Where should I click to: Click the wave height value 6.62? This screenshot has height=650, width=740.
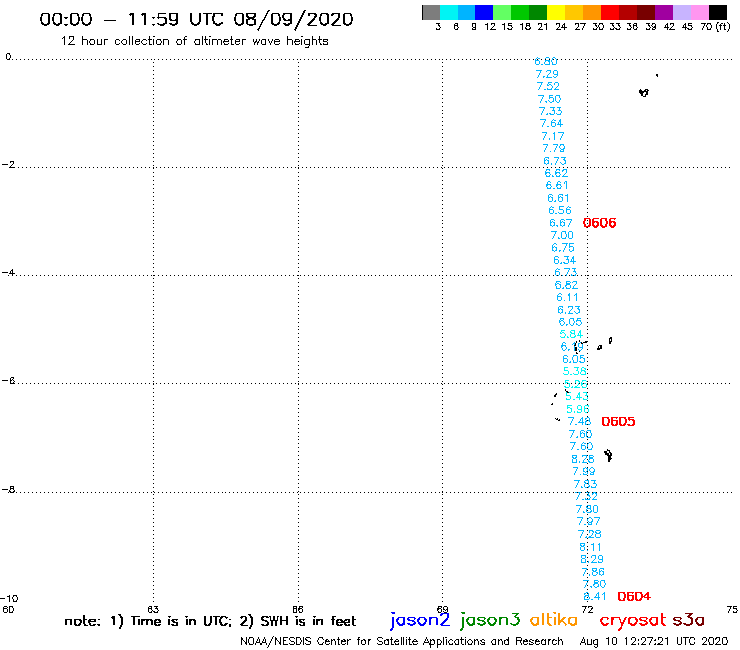(556, 173)
